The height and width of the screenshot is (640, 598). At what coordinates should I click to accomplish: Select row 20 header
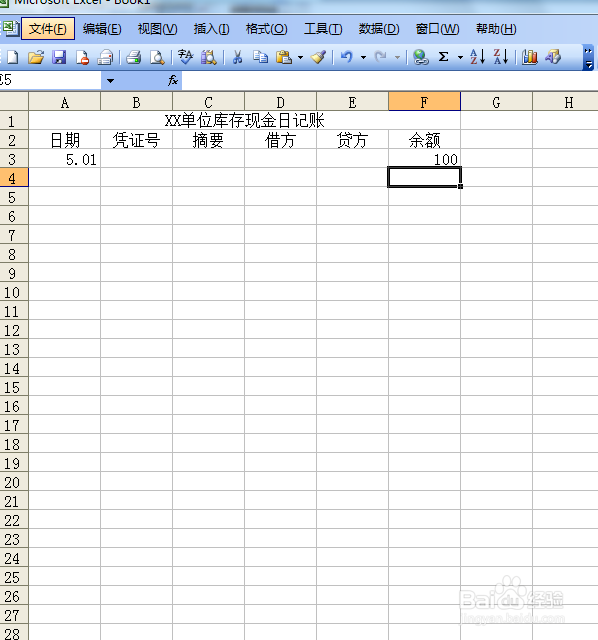14,482
